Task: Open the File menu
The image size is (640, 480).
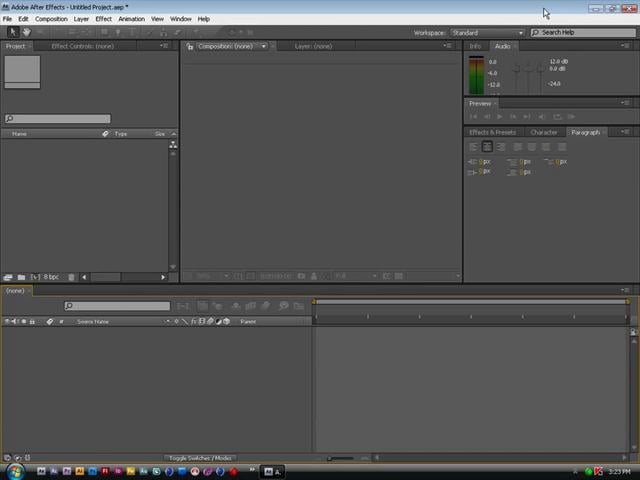Action: [x=7, y=19]
